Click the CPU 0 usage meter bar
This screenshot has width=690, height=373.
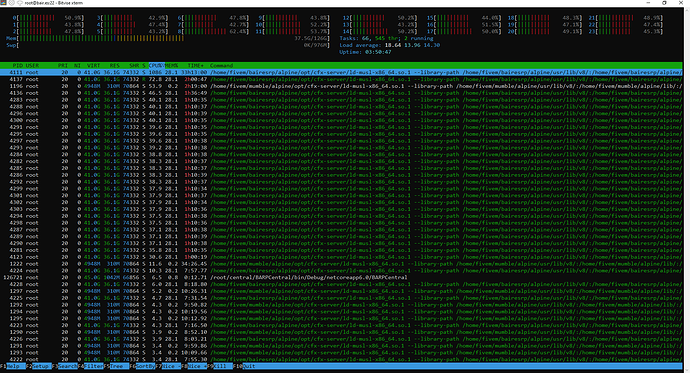48,18
